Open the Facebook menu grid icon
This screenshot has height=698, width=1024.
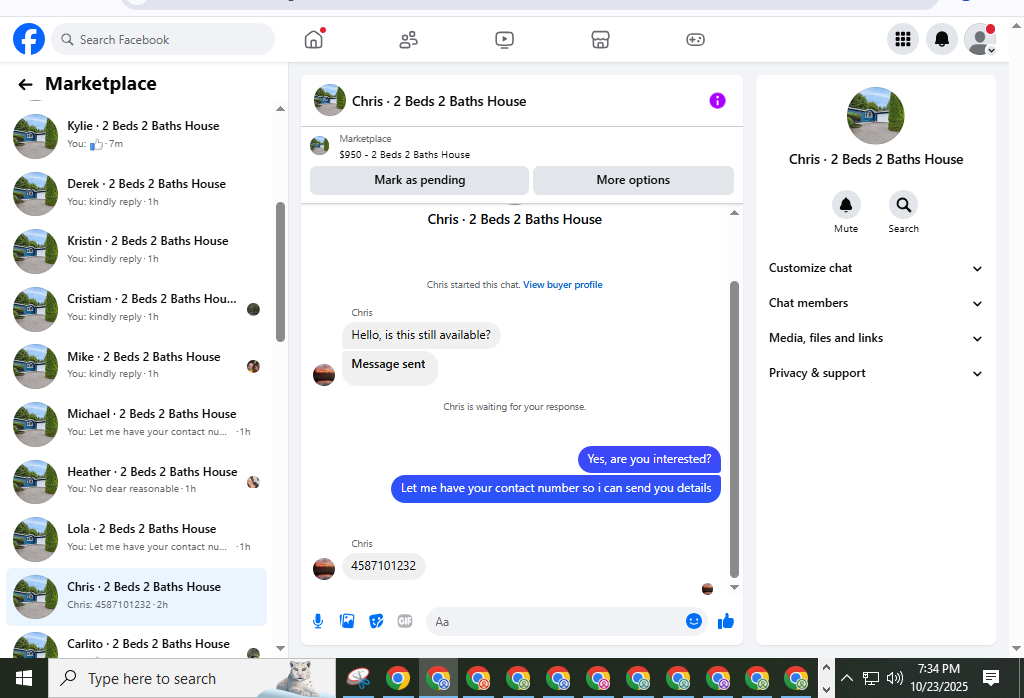903,39
